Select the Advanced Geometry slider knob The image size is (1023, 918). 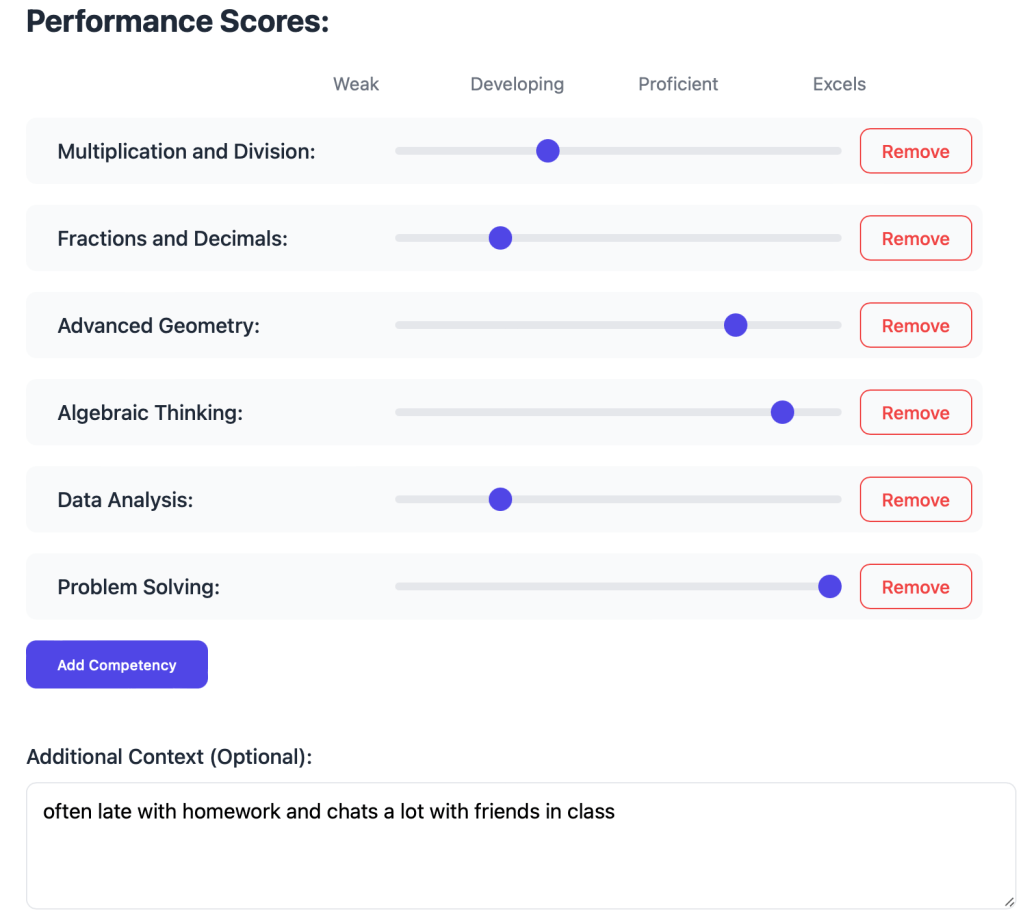(735, 325)
